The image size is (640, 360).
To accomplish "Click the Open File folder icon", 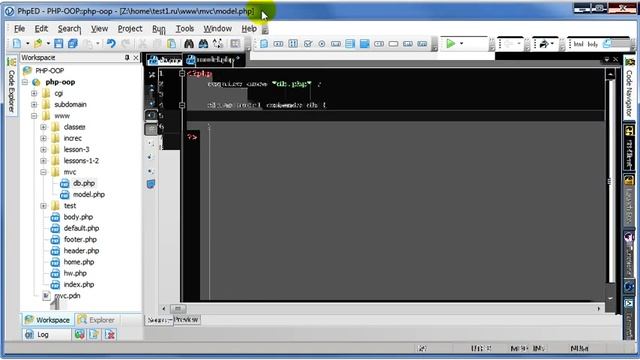I will pyautogui.click(x=38, y=43).
